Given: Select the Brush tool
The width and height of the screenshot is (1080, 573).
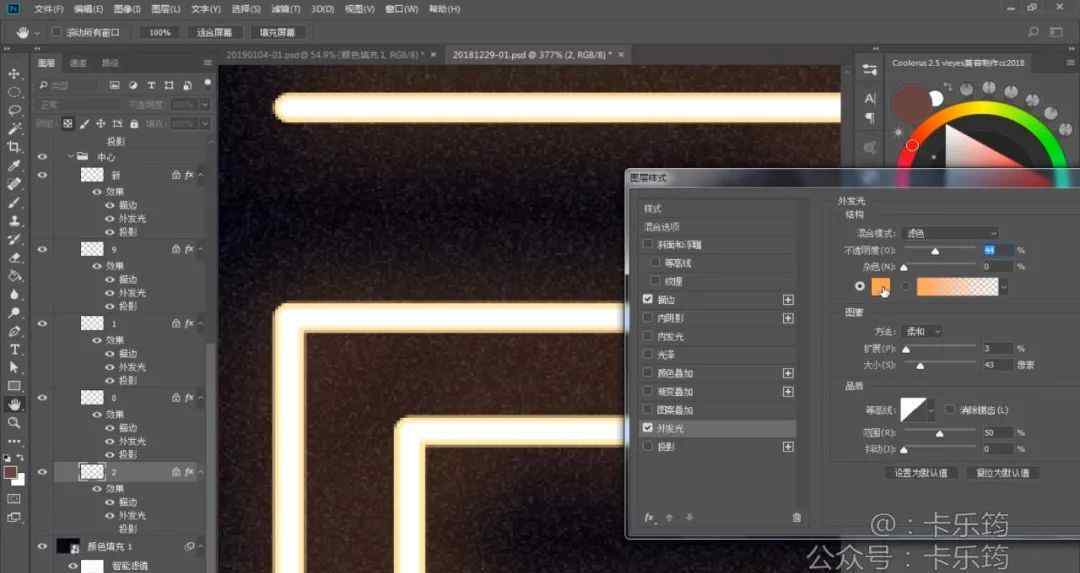Looking at the screenshot, I should tap(14, 202).
